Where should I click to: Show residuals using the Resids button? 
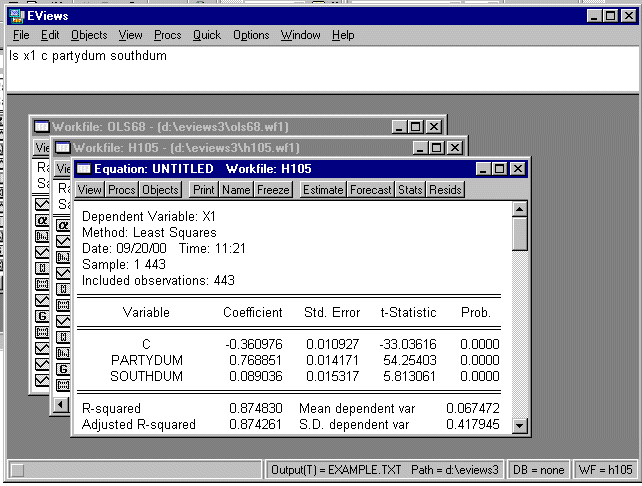coord(446,189)
